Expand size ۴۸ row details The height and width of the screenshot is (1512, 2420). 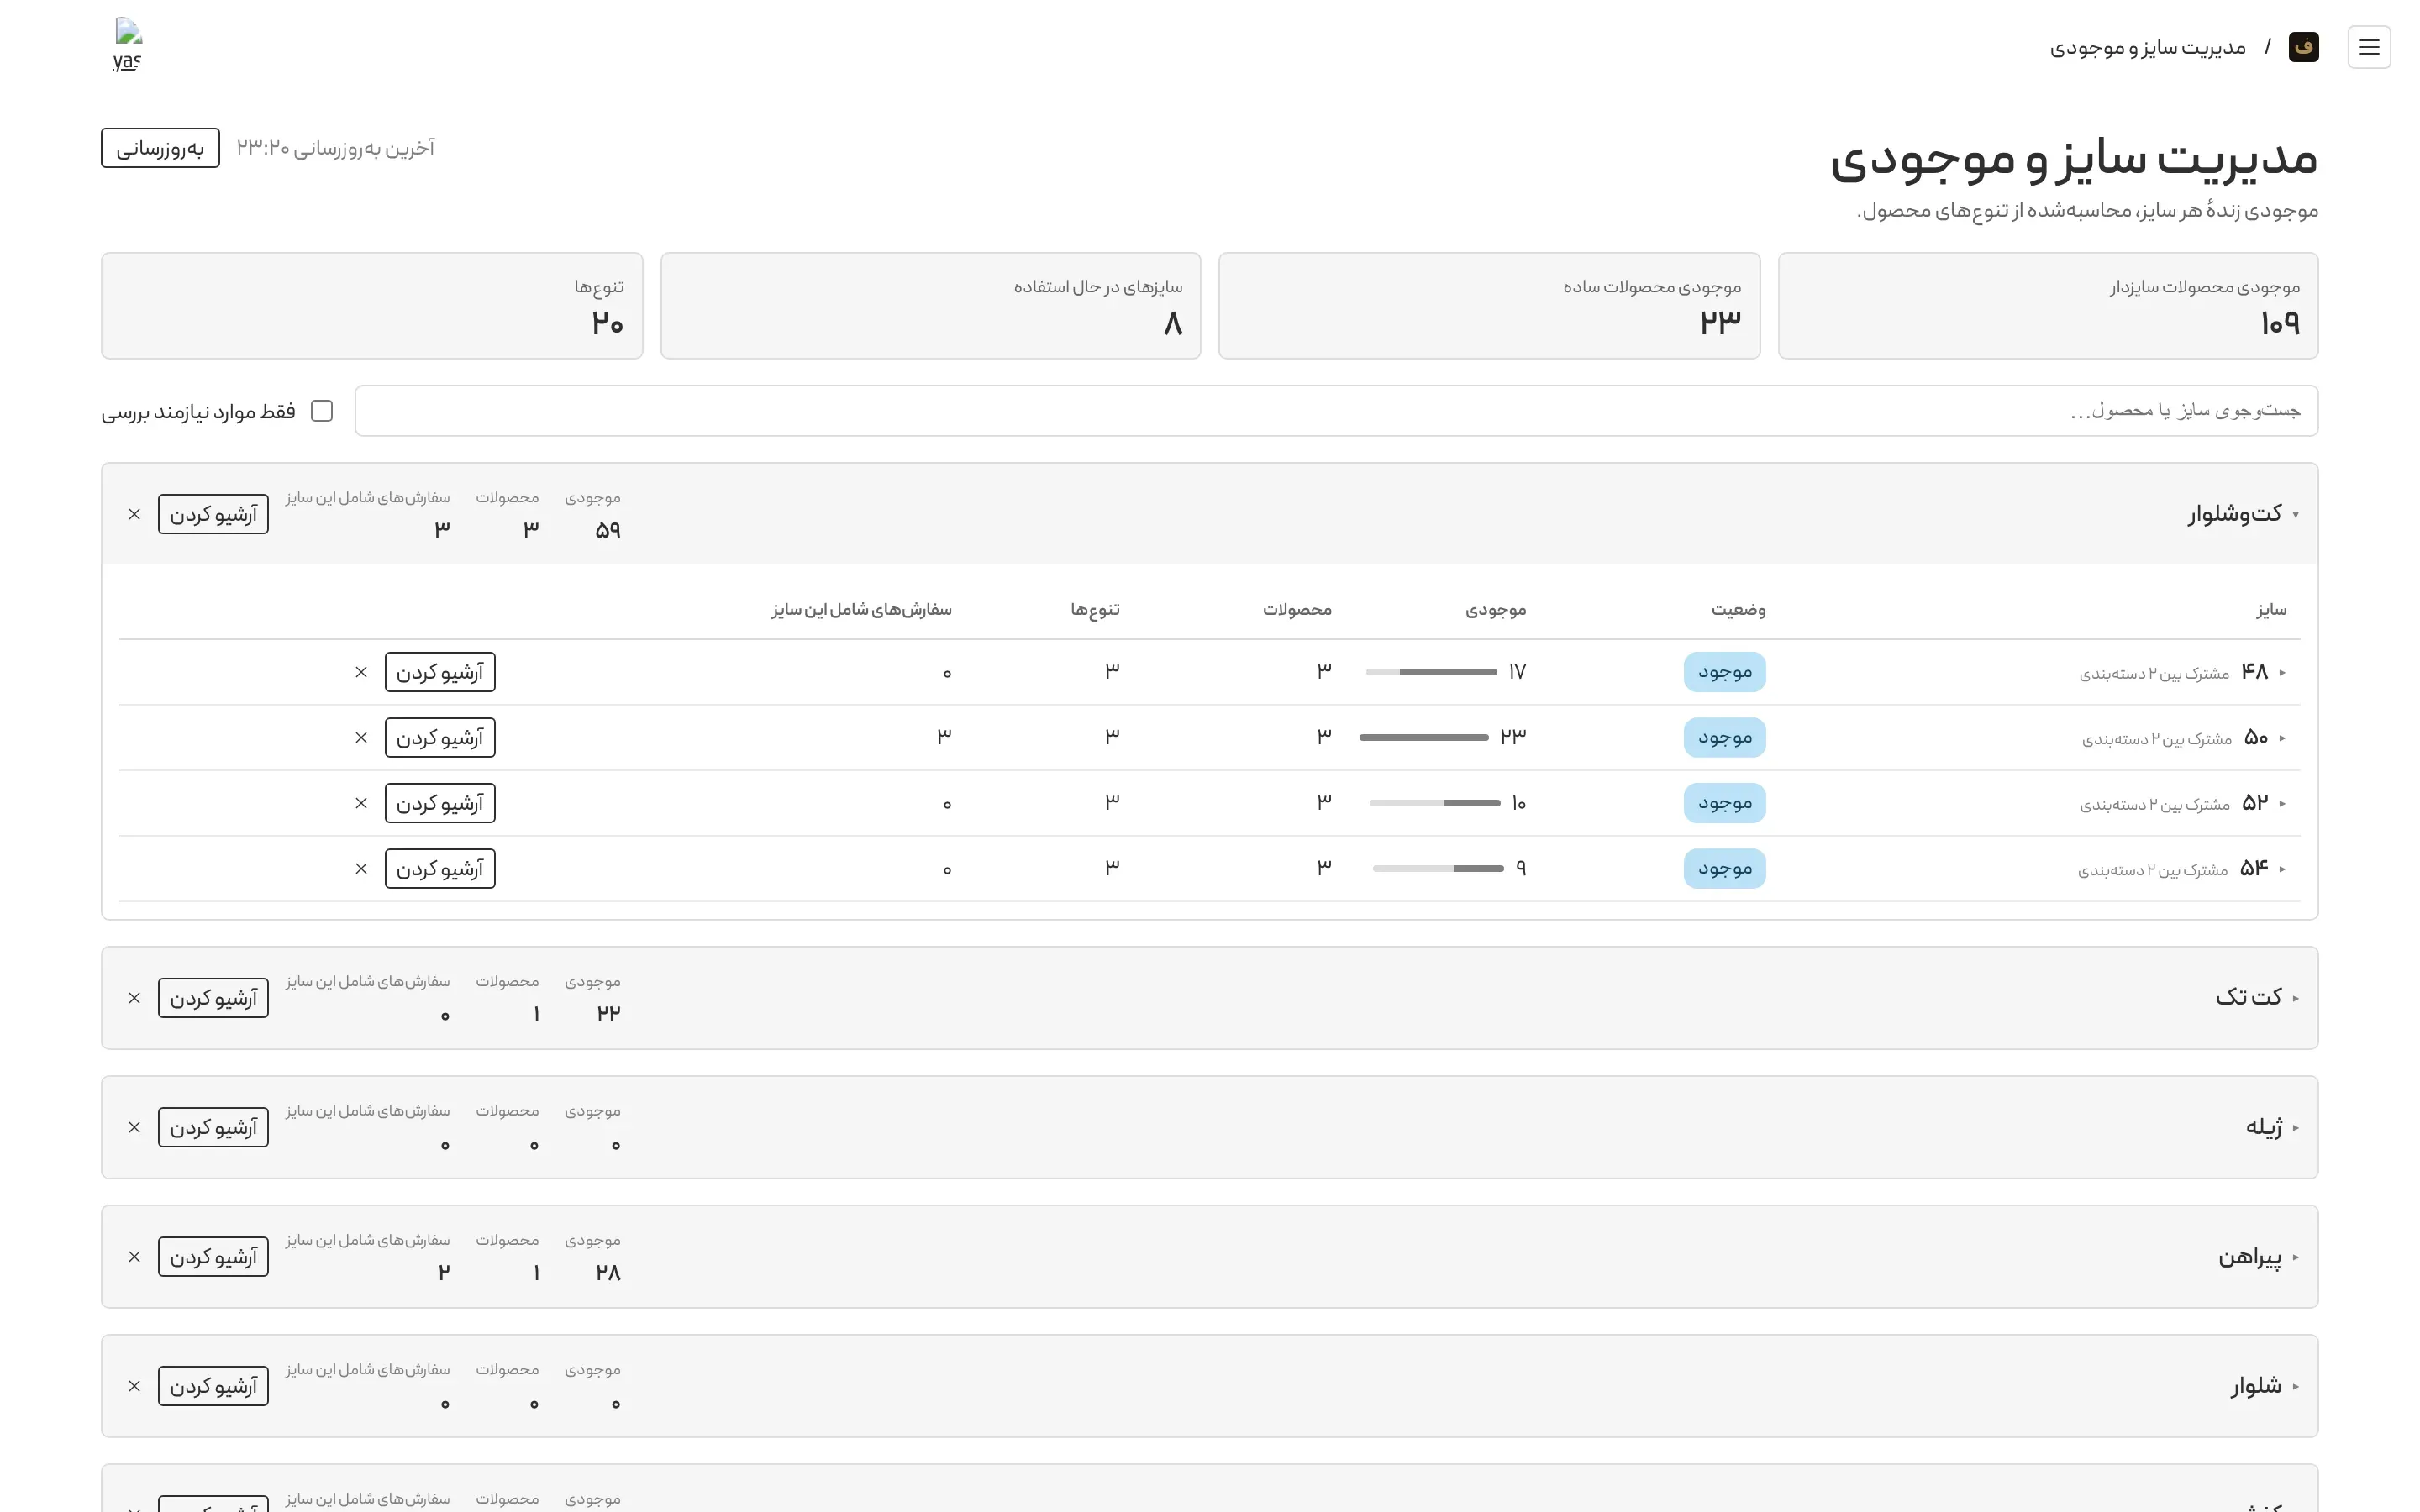(2282, 672)
